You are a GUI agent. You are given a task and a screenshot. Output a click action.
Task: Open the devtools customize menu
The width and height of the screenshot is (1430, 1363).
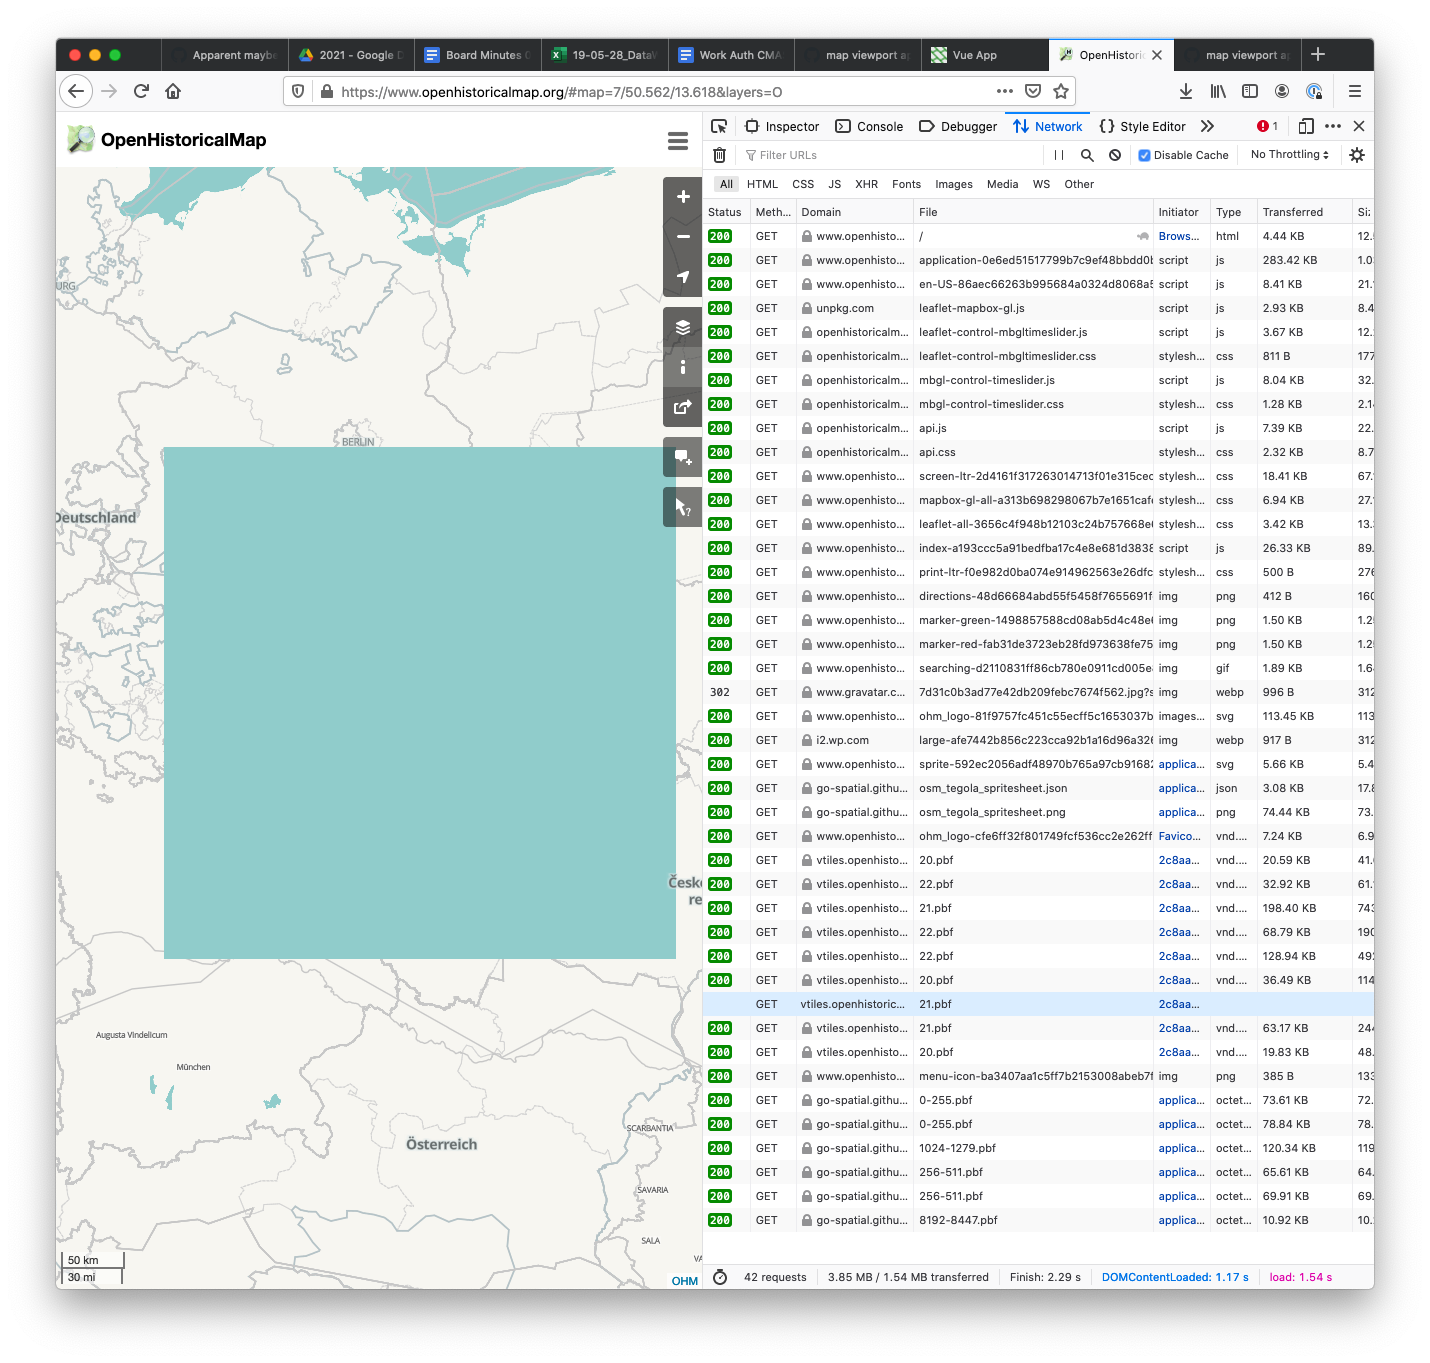(x=1333, y=126)
